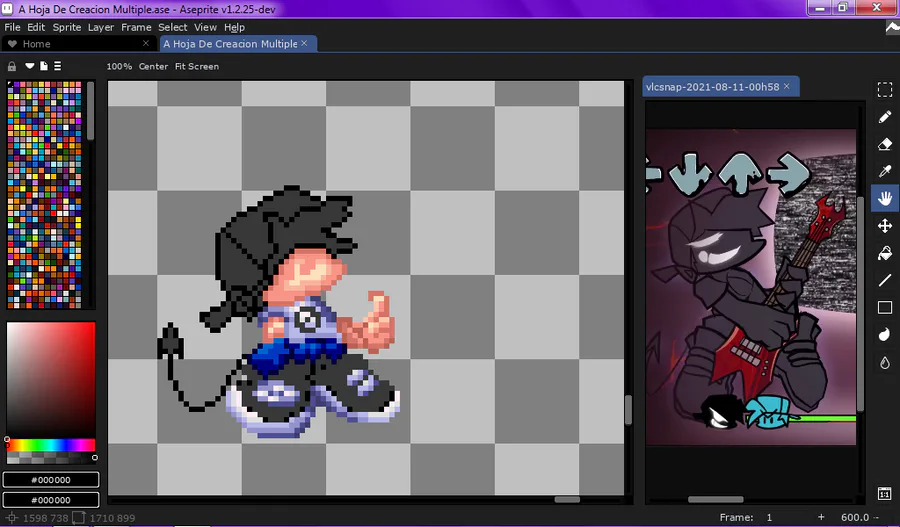The image size is (900, 527).
Task: Open the Edit menu
Action: (36, 27)
